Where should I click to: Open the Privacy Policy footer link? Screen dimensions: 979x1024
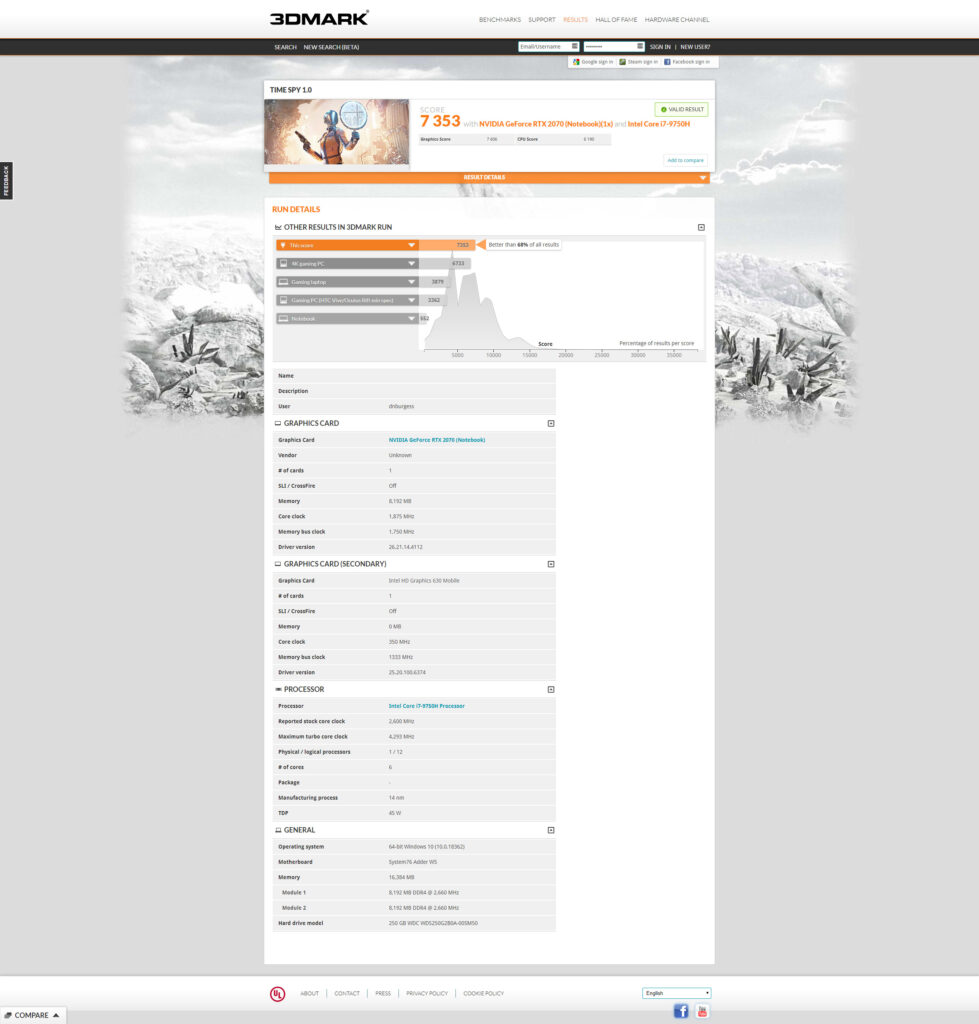click(x=427, y=993)
